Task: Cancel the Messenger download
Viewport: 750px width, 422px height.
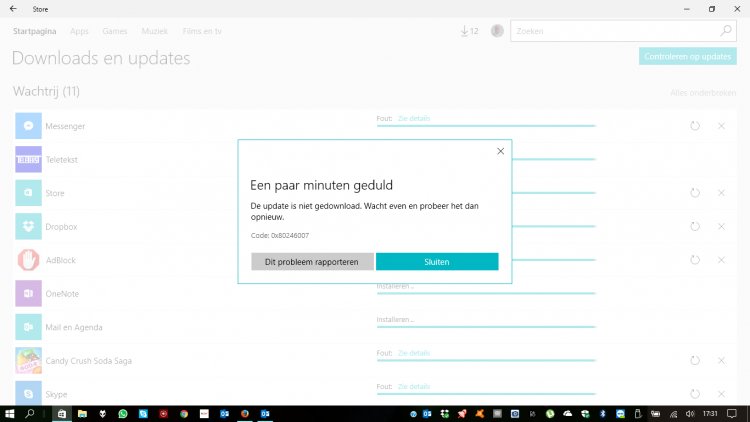Action: tap(721, 126)
